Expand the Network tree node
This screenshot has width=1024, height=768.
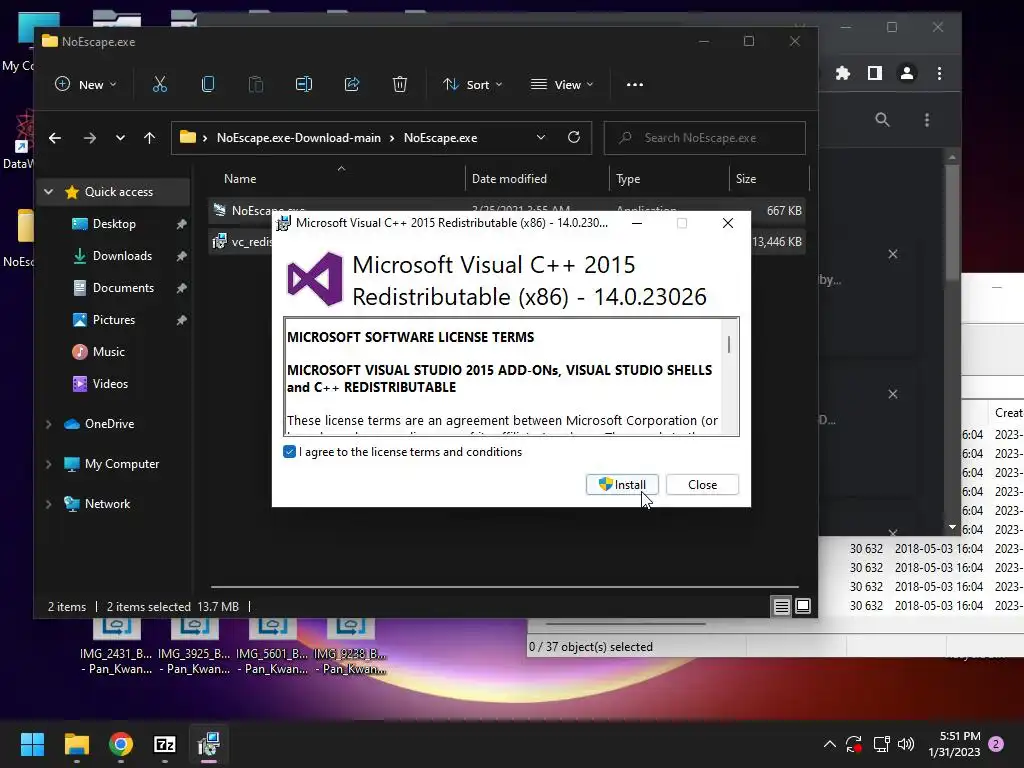pyautogui.click(x=48, y=504)
